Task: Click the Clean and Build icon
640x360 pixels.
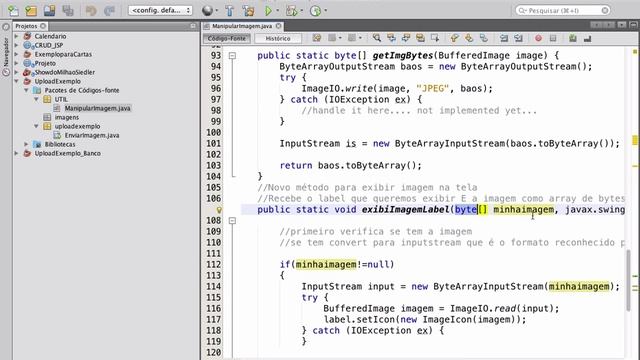Action: pyautogui.click(x=248, y=11)
